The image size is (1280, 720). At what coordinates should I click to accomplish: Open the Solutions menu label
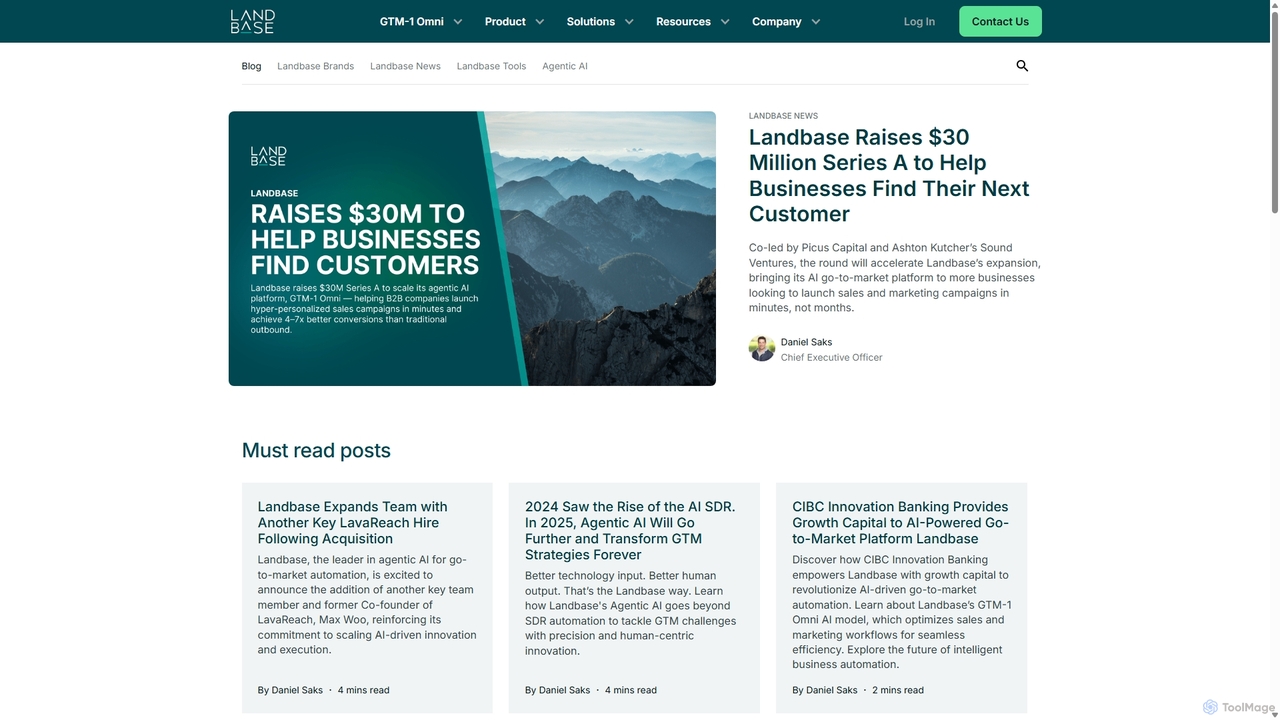(591, 21)
